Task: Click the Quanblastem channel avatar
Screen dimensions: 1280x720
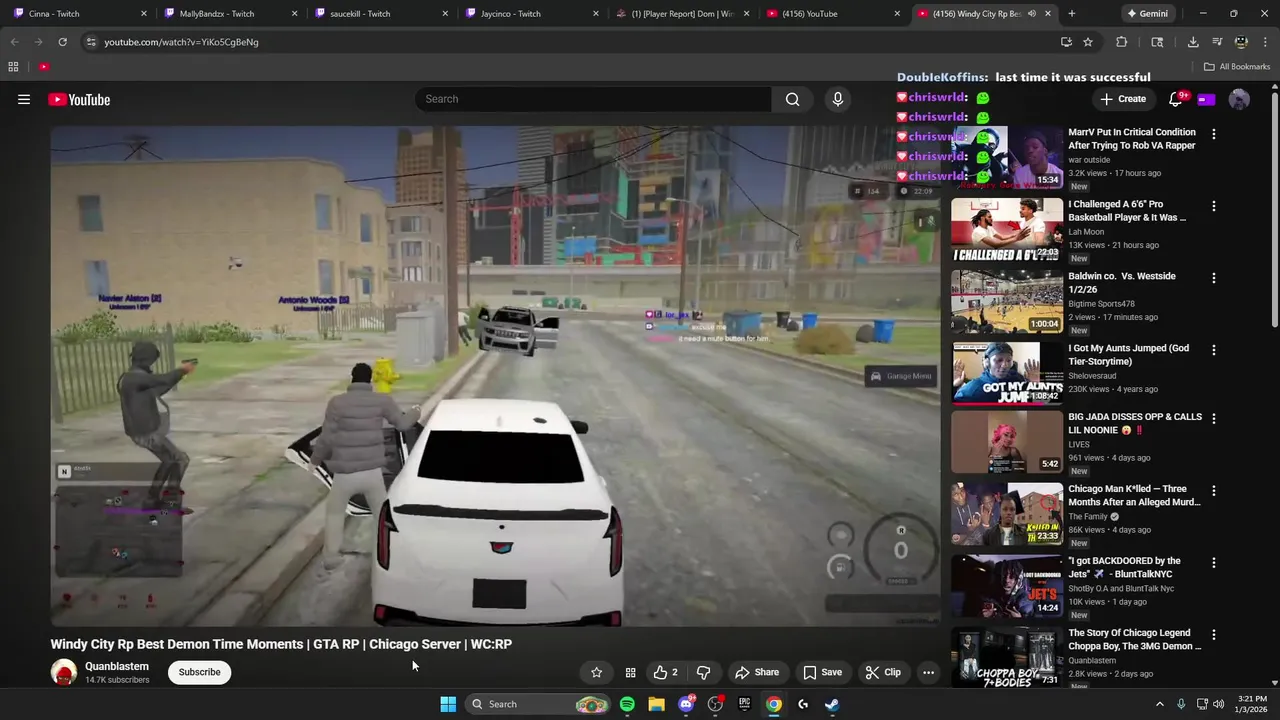Action: (64, 672)
